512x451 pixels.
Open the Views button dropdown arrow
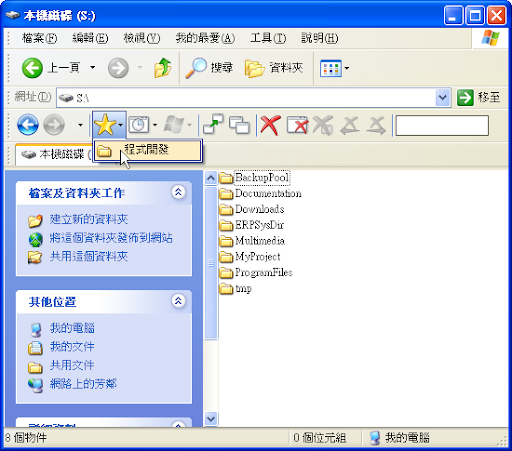347,68
